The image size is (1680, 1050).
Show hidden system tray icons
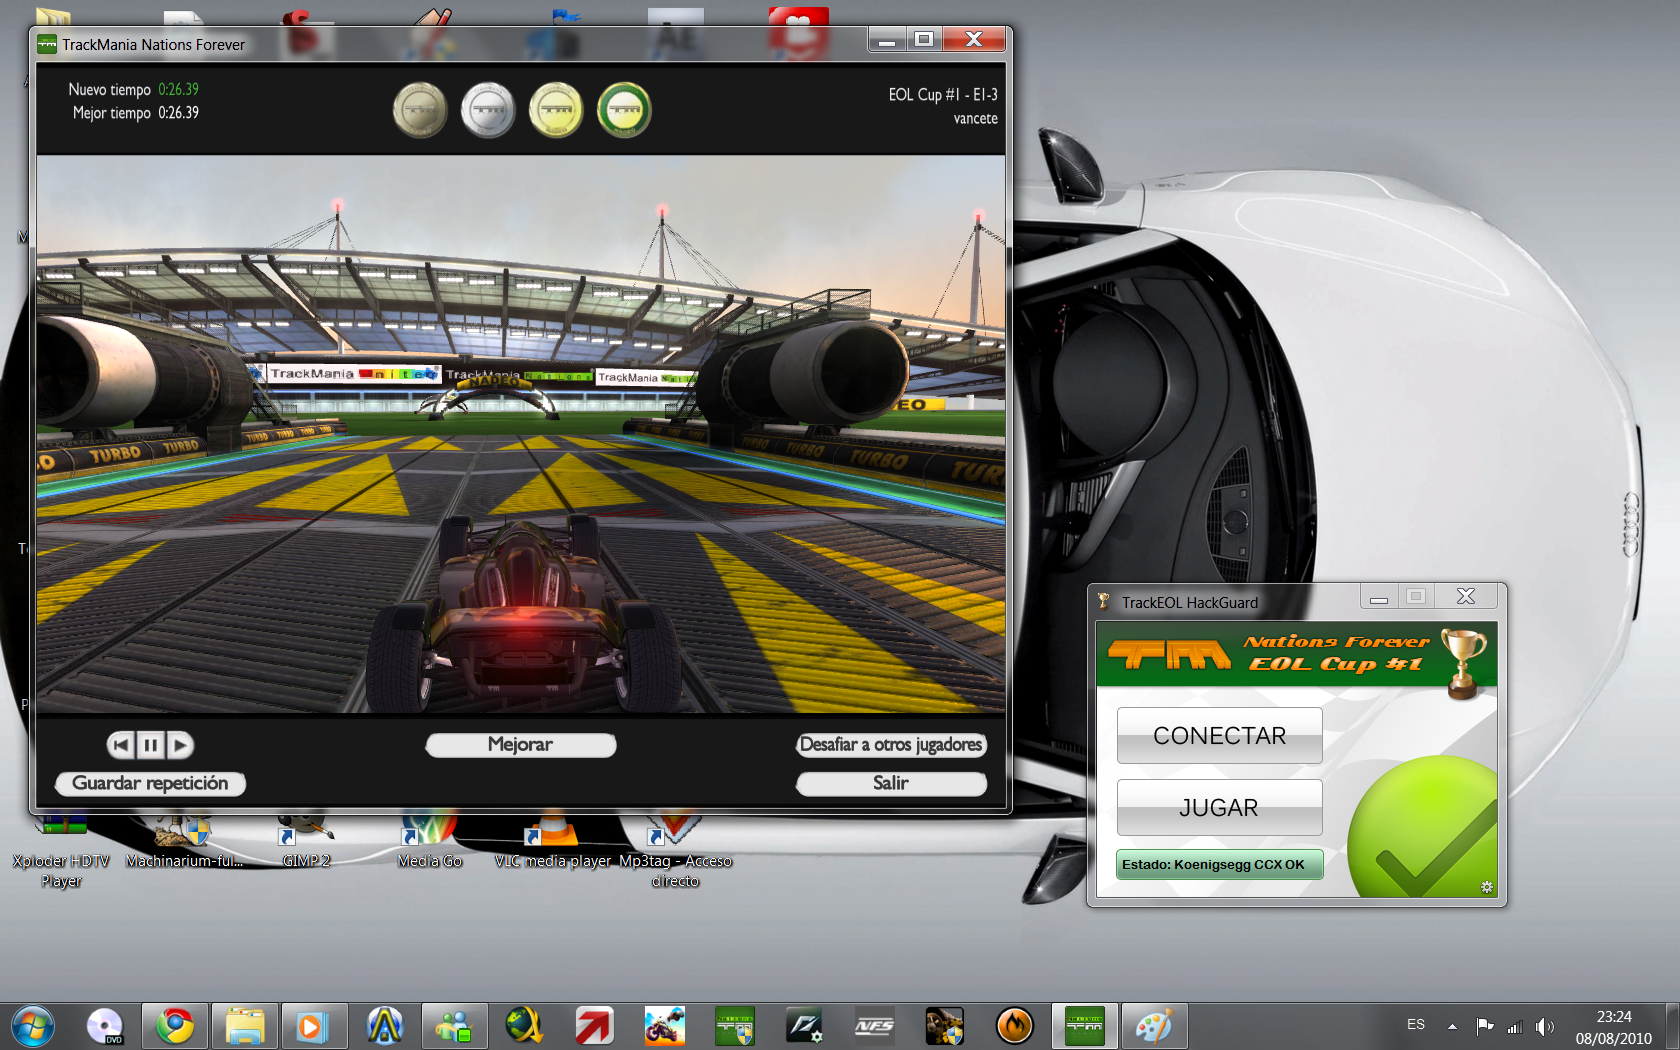click(1452, 1026)
